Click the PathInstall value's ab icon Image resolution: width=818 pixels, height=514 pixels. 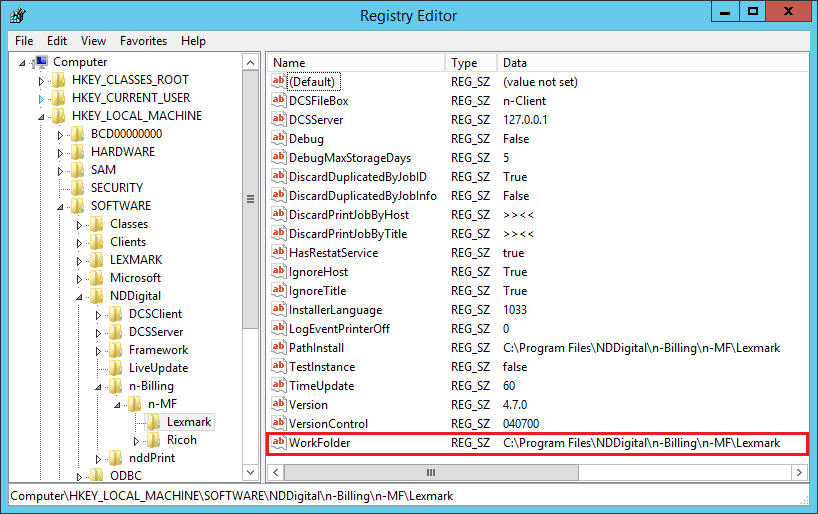279,348
